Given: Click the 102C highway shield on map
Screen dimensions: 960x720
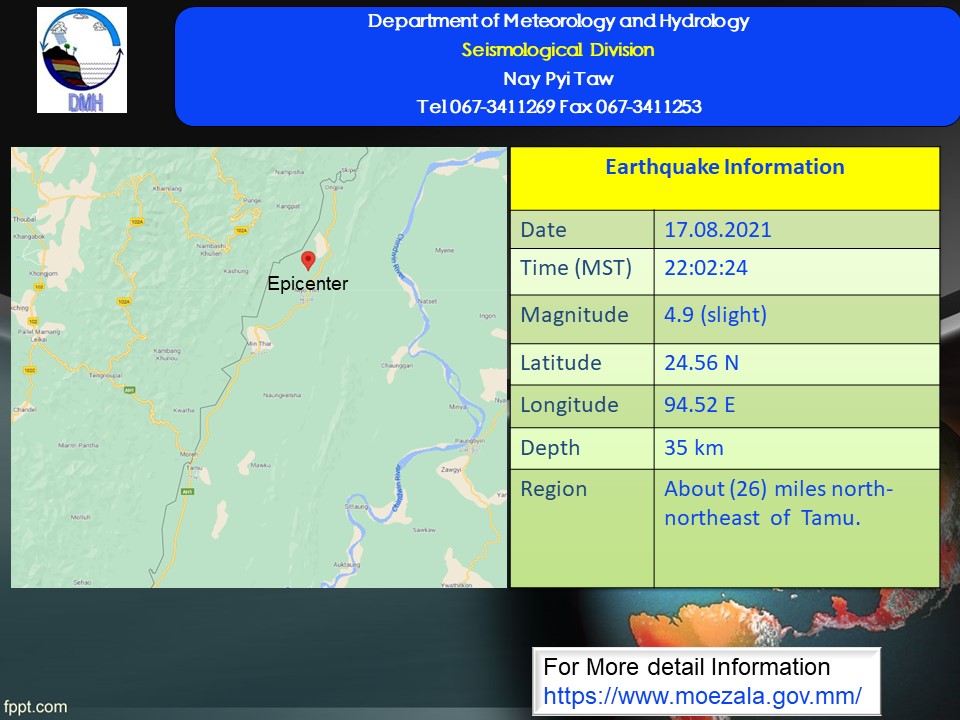Looking at the screenshot, I should click(30, 371).
